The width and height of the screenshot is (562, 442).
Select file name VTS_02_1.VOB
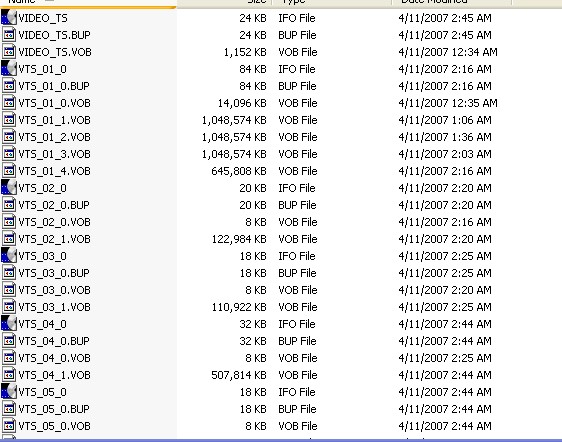point(54,239)
